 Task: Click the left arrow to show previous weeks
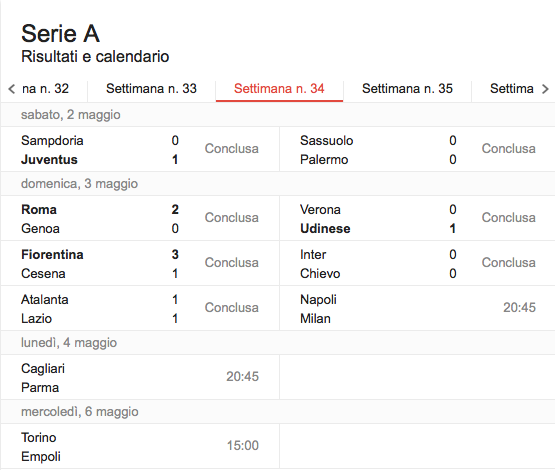tap(12, 89)
